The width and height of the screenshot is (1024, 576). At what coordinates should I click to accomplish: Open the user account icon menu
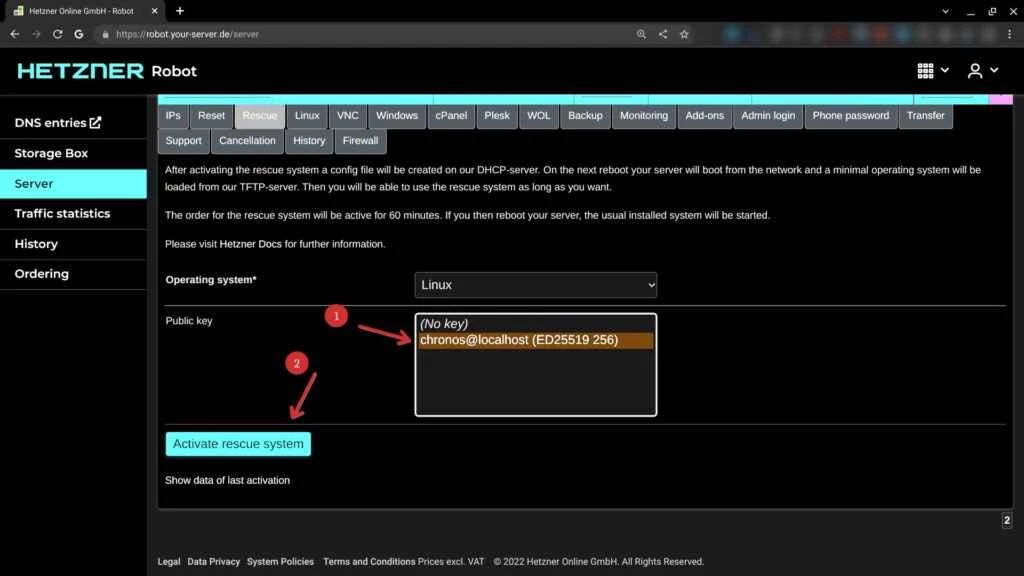point(975,71)
